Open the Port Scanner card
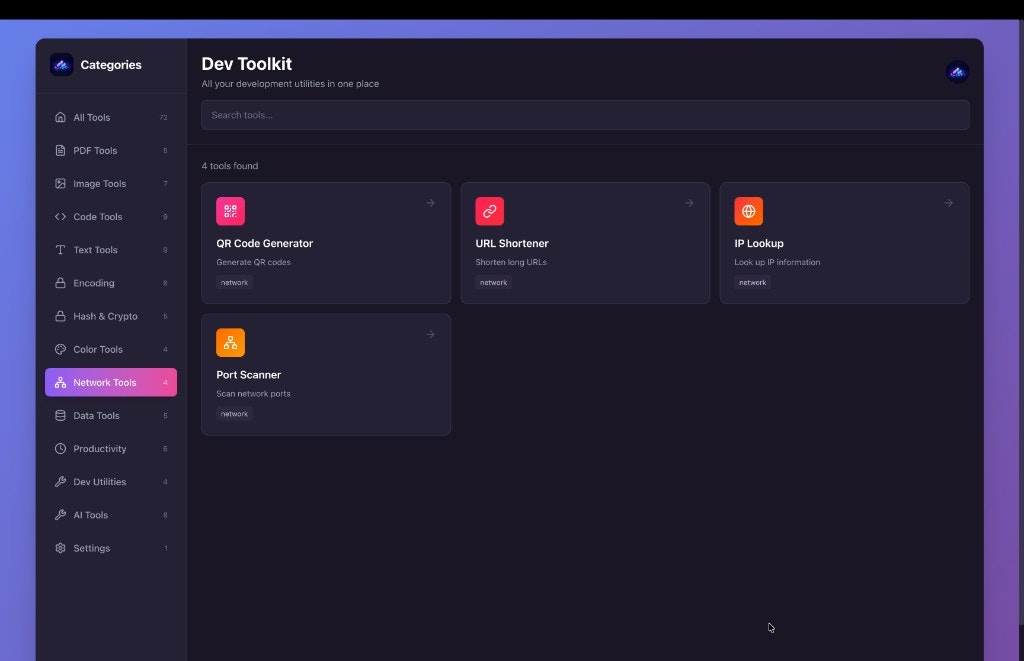Viewport: 1024px width, 661px height. pyautogui.click(x=326, y=374)
